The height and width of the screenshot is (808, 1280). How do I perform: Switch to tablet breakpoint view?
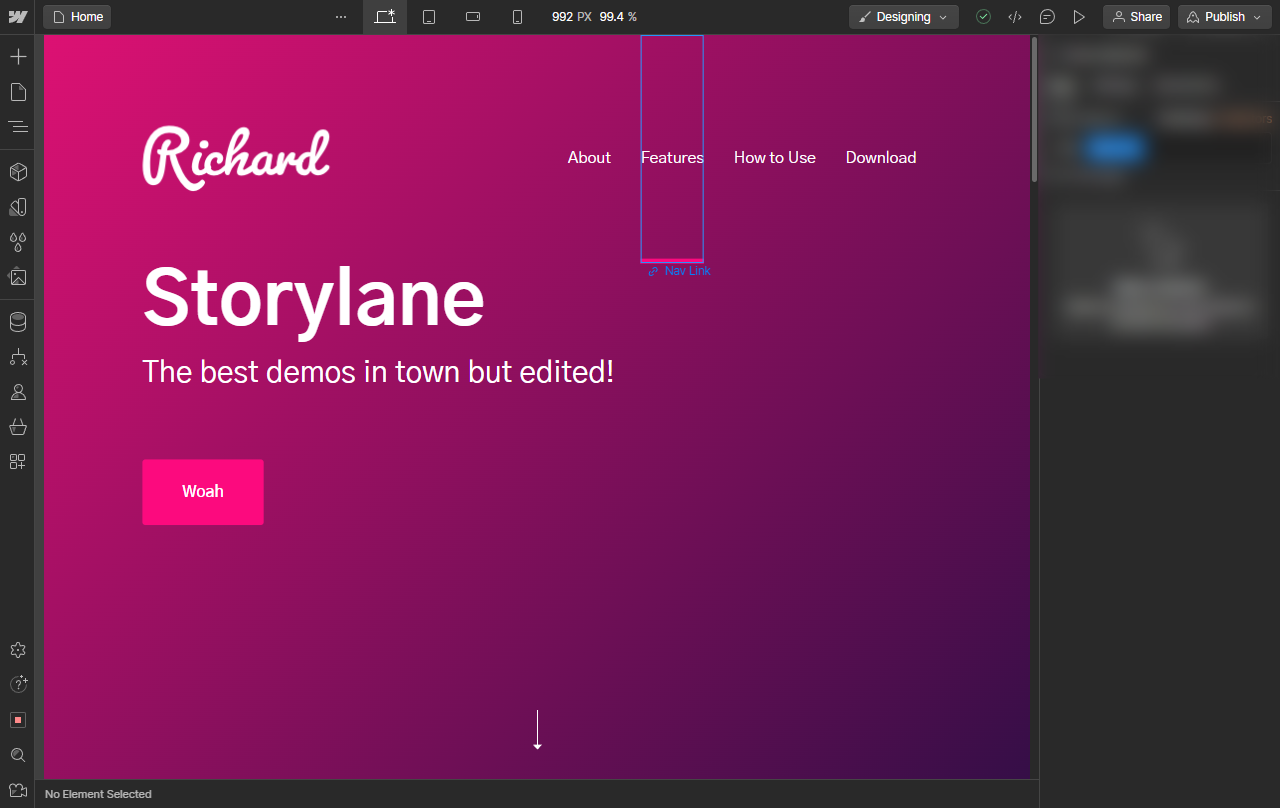(x=429, y=17)
